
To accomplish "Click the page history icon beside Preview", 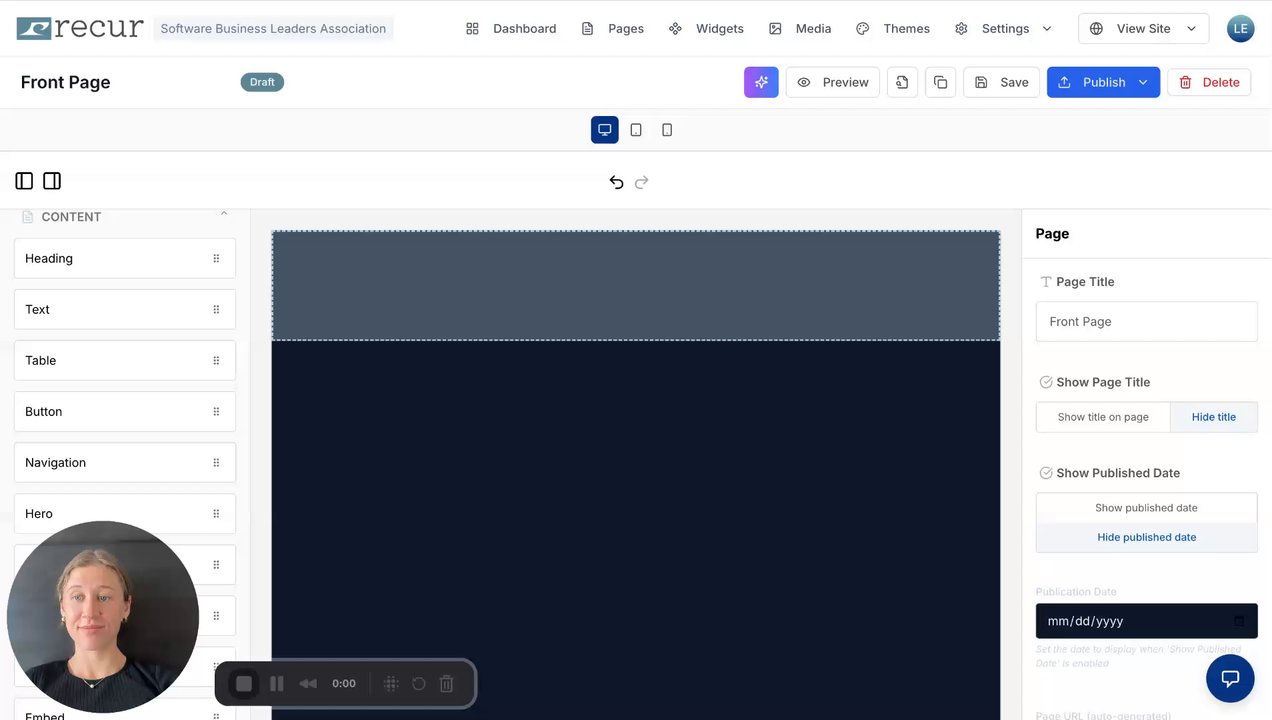I will 902,82.
